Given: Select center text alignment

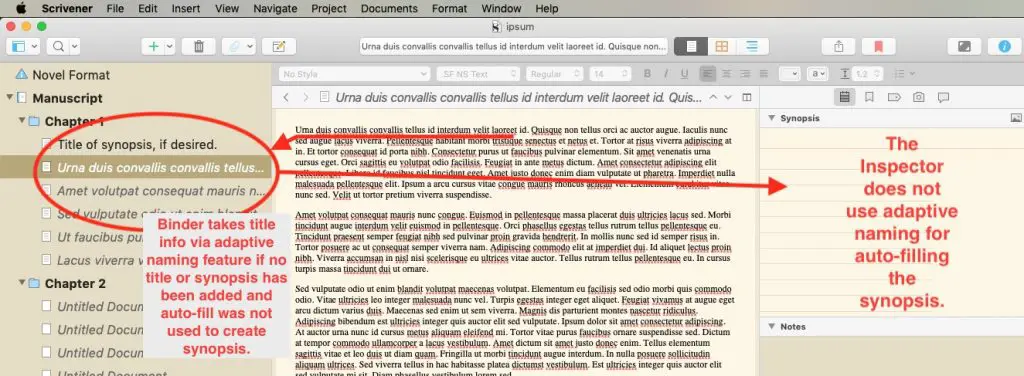Looking at the screenshot, I should pyautogui.click(x=726, y=74).
